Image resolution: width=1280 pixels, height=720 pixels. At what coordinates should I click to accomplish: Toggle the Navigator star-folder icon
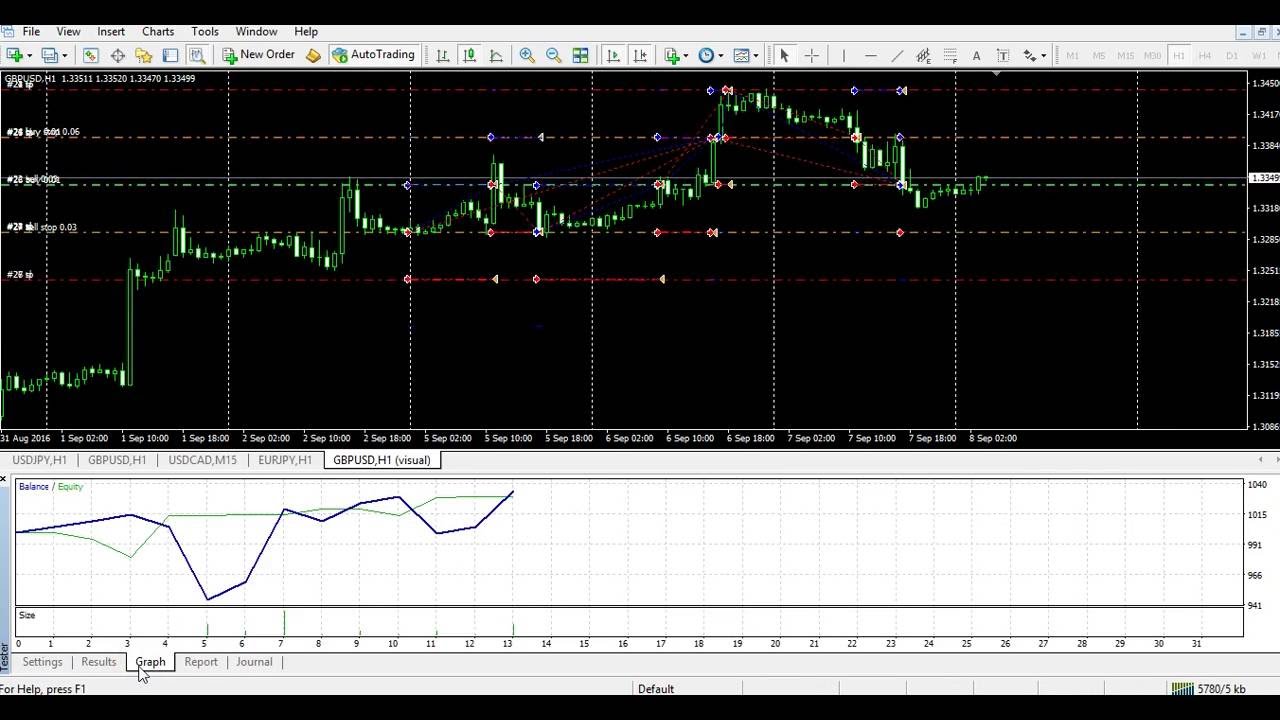[143, 55]
